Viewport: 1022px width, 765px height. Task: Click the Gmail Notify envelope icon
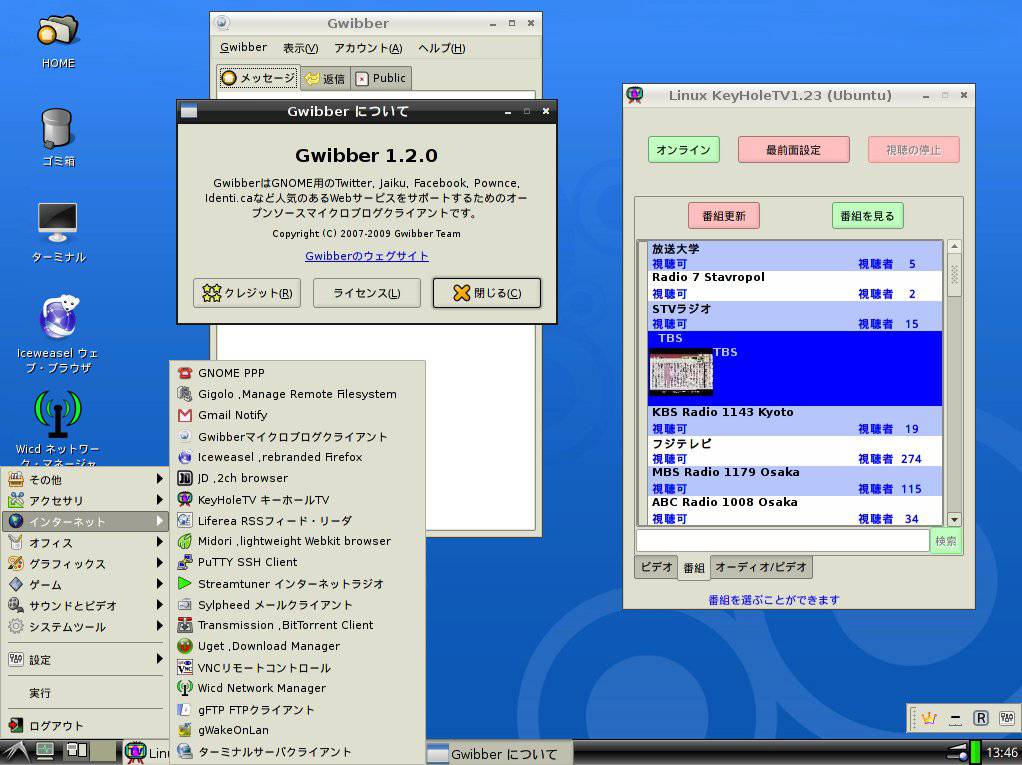pyautogui.click(x=185, y=415)
